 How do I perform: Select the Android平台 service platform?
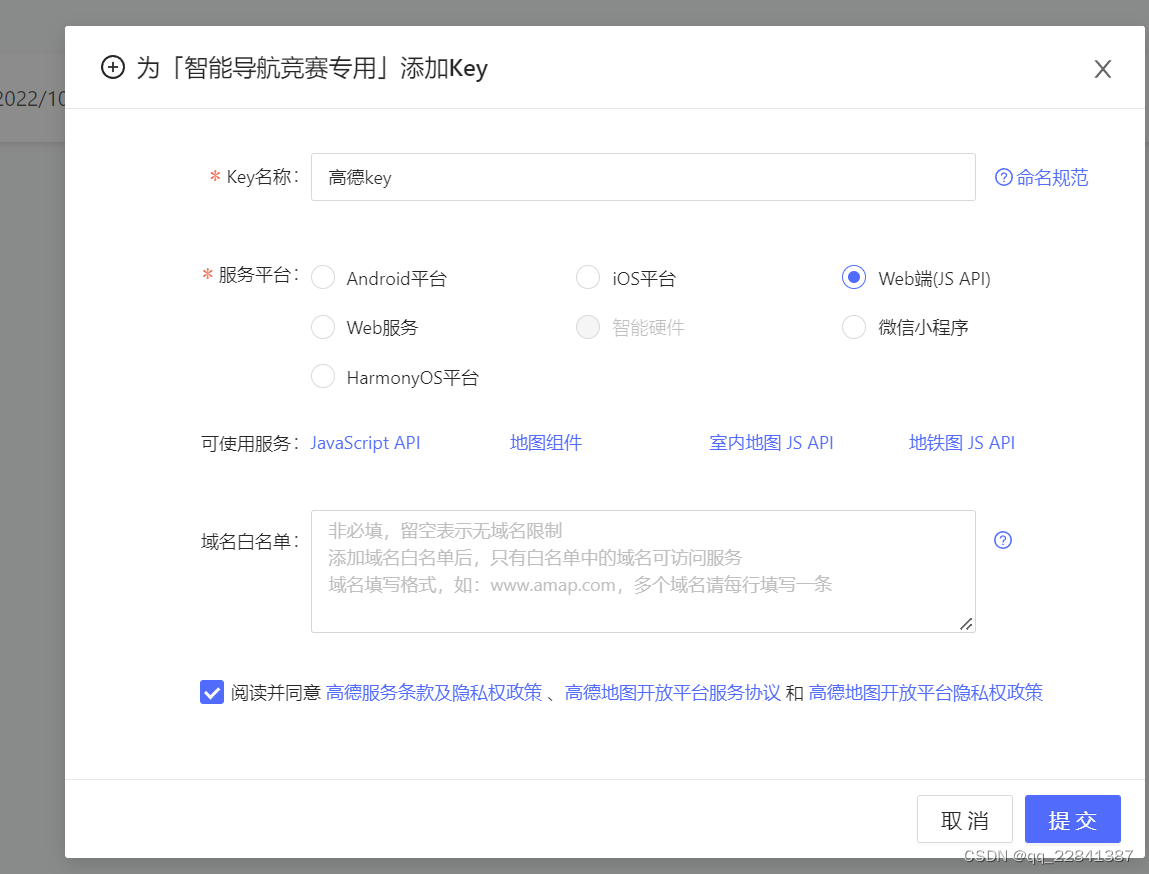pos(323,277)
